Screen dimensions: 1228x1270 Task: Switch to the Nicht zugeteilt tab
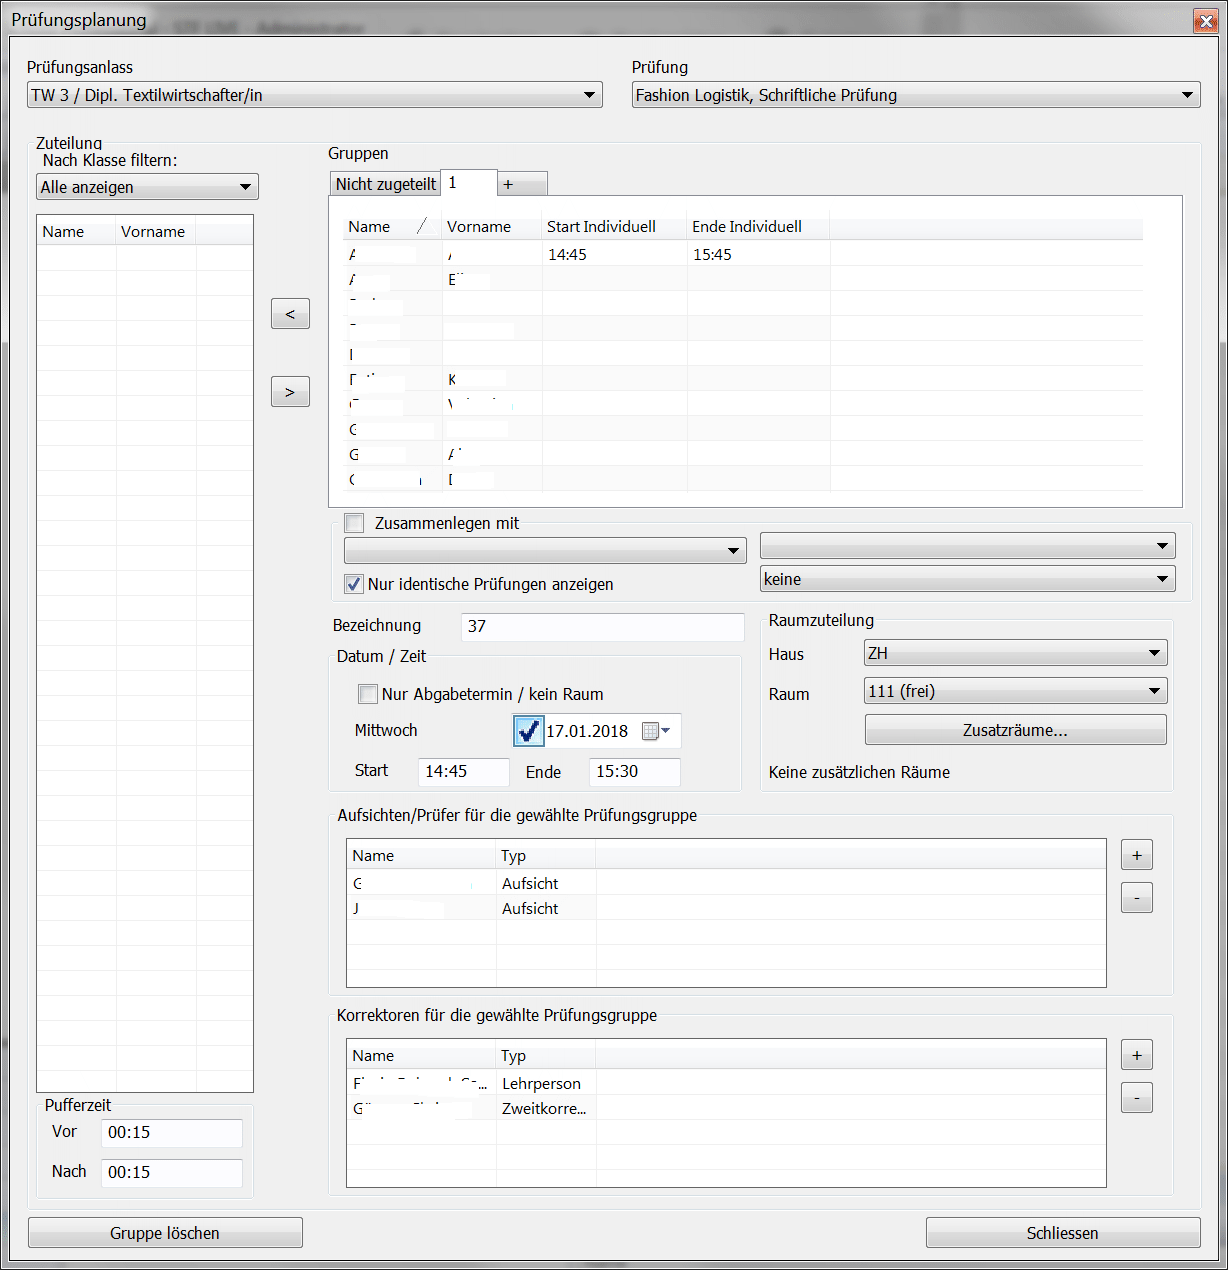tap(385, 184)
